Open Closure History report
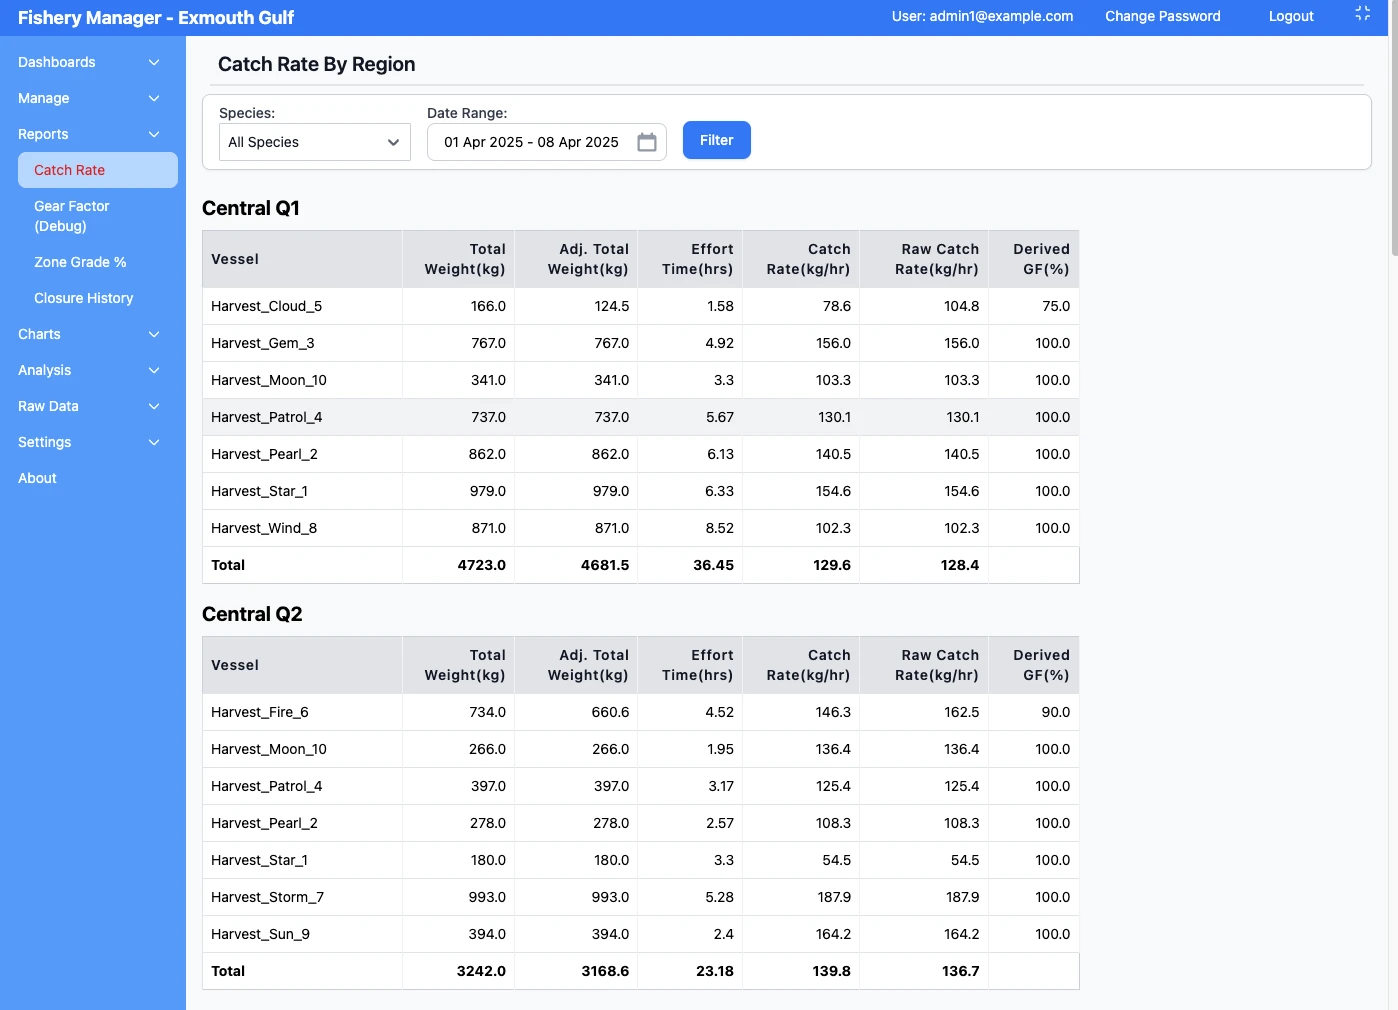The width and height of the screenshot is (1398, 1010). pyautogui.click(x=84, y=298)
